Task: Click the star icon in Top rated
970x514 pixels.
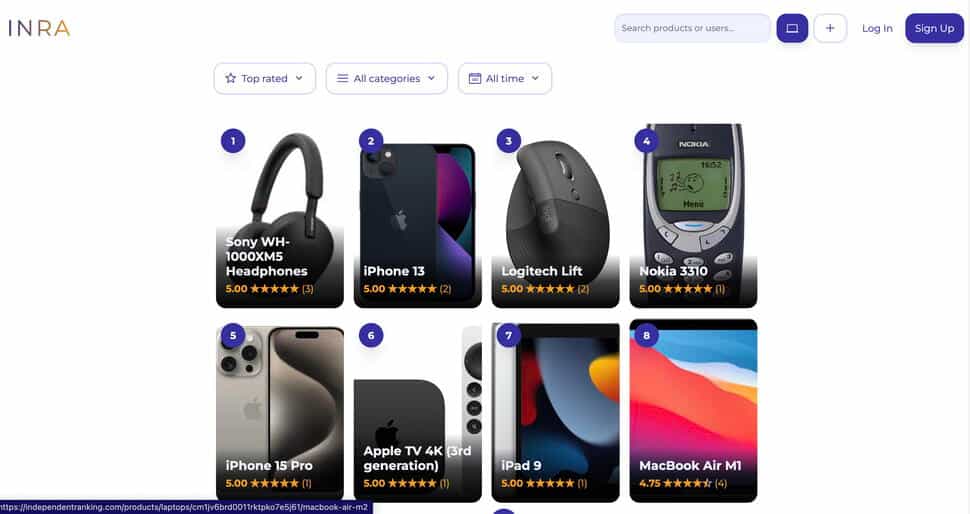Action: 231,79
